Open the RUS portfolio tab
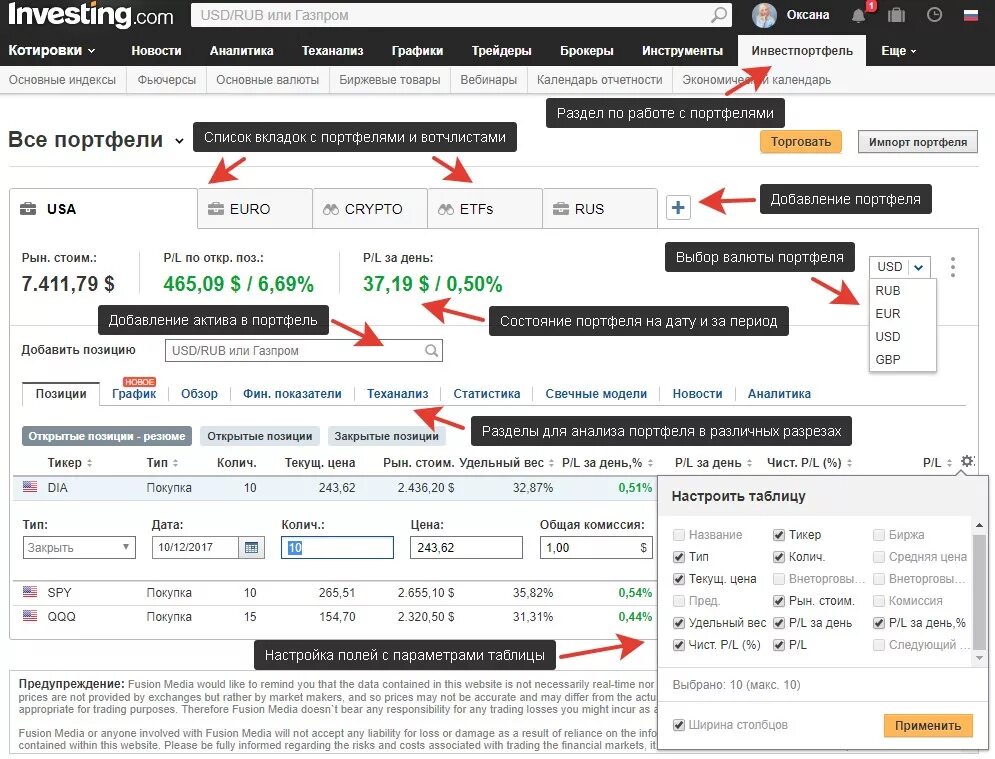Screen dimensions: 995x759 pyautogui.click(x=600, y=208)
